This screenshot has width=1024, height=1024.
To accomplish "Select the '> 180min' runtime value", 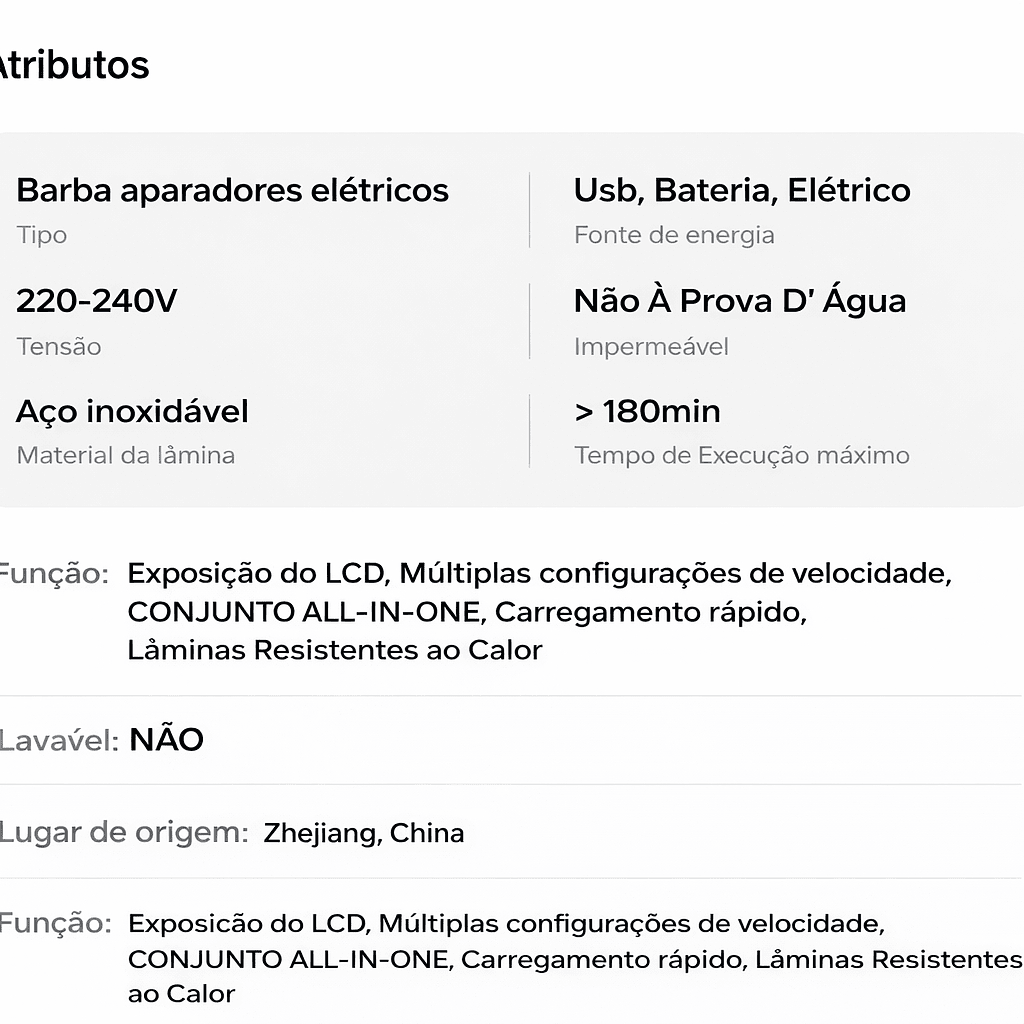I will [647, 411].
